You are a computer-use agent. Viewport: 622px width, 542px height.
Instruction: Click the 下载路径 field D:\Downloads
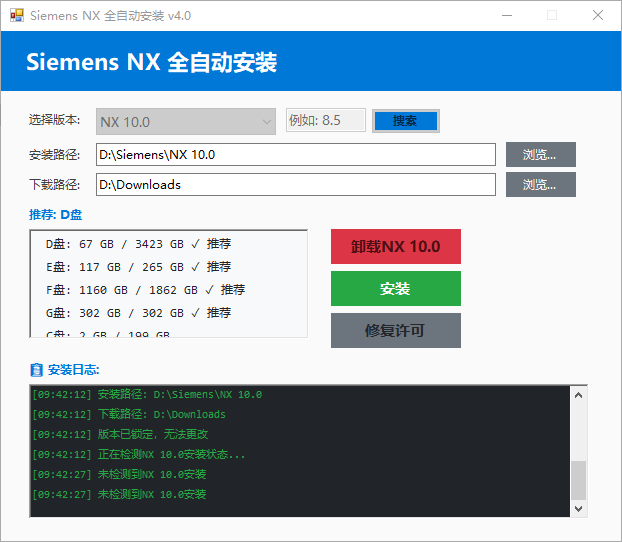[x=296, y=185]
